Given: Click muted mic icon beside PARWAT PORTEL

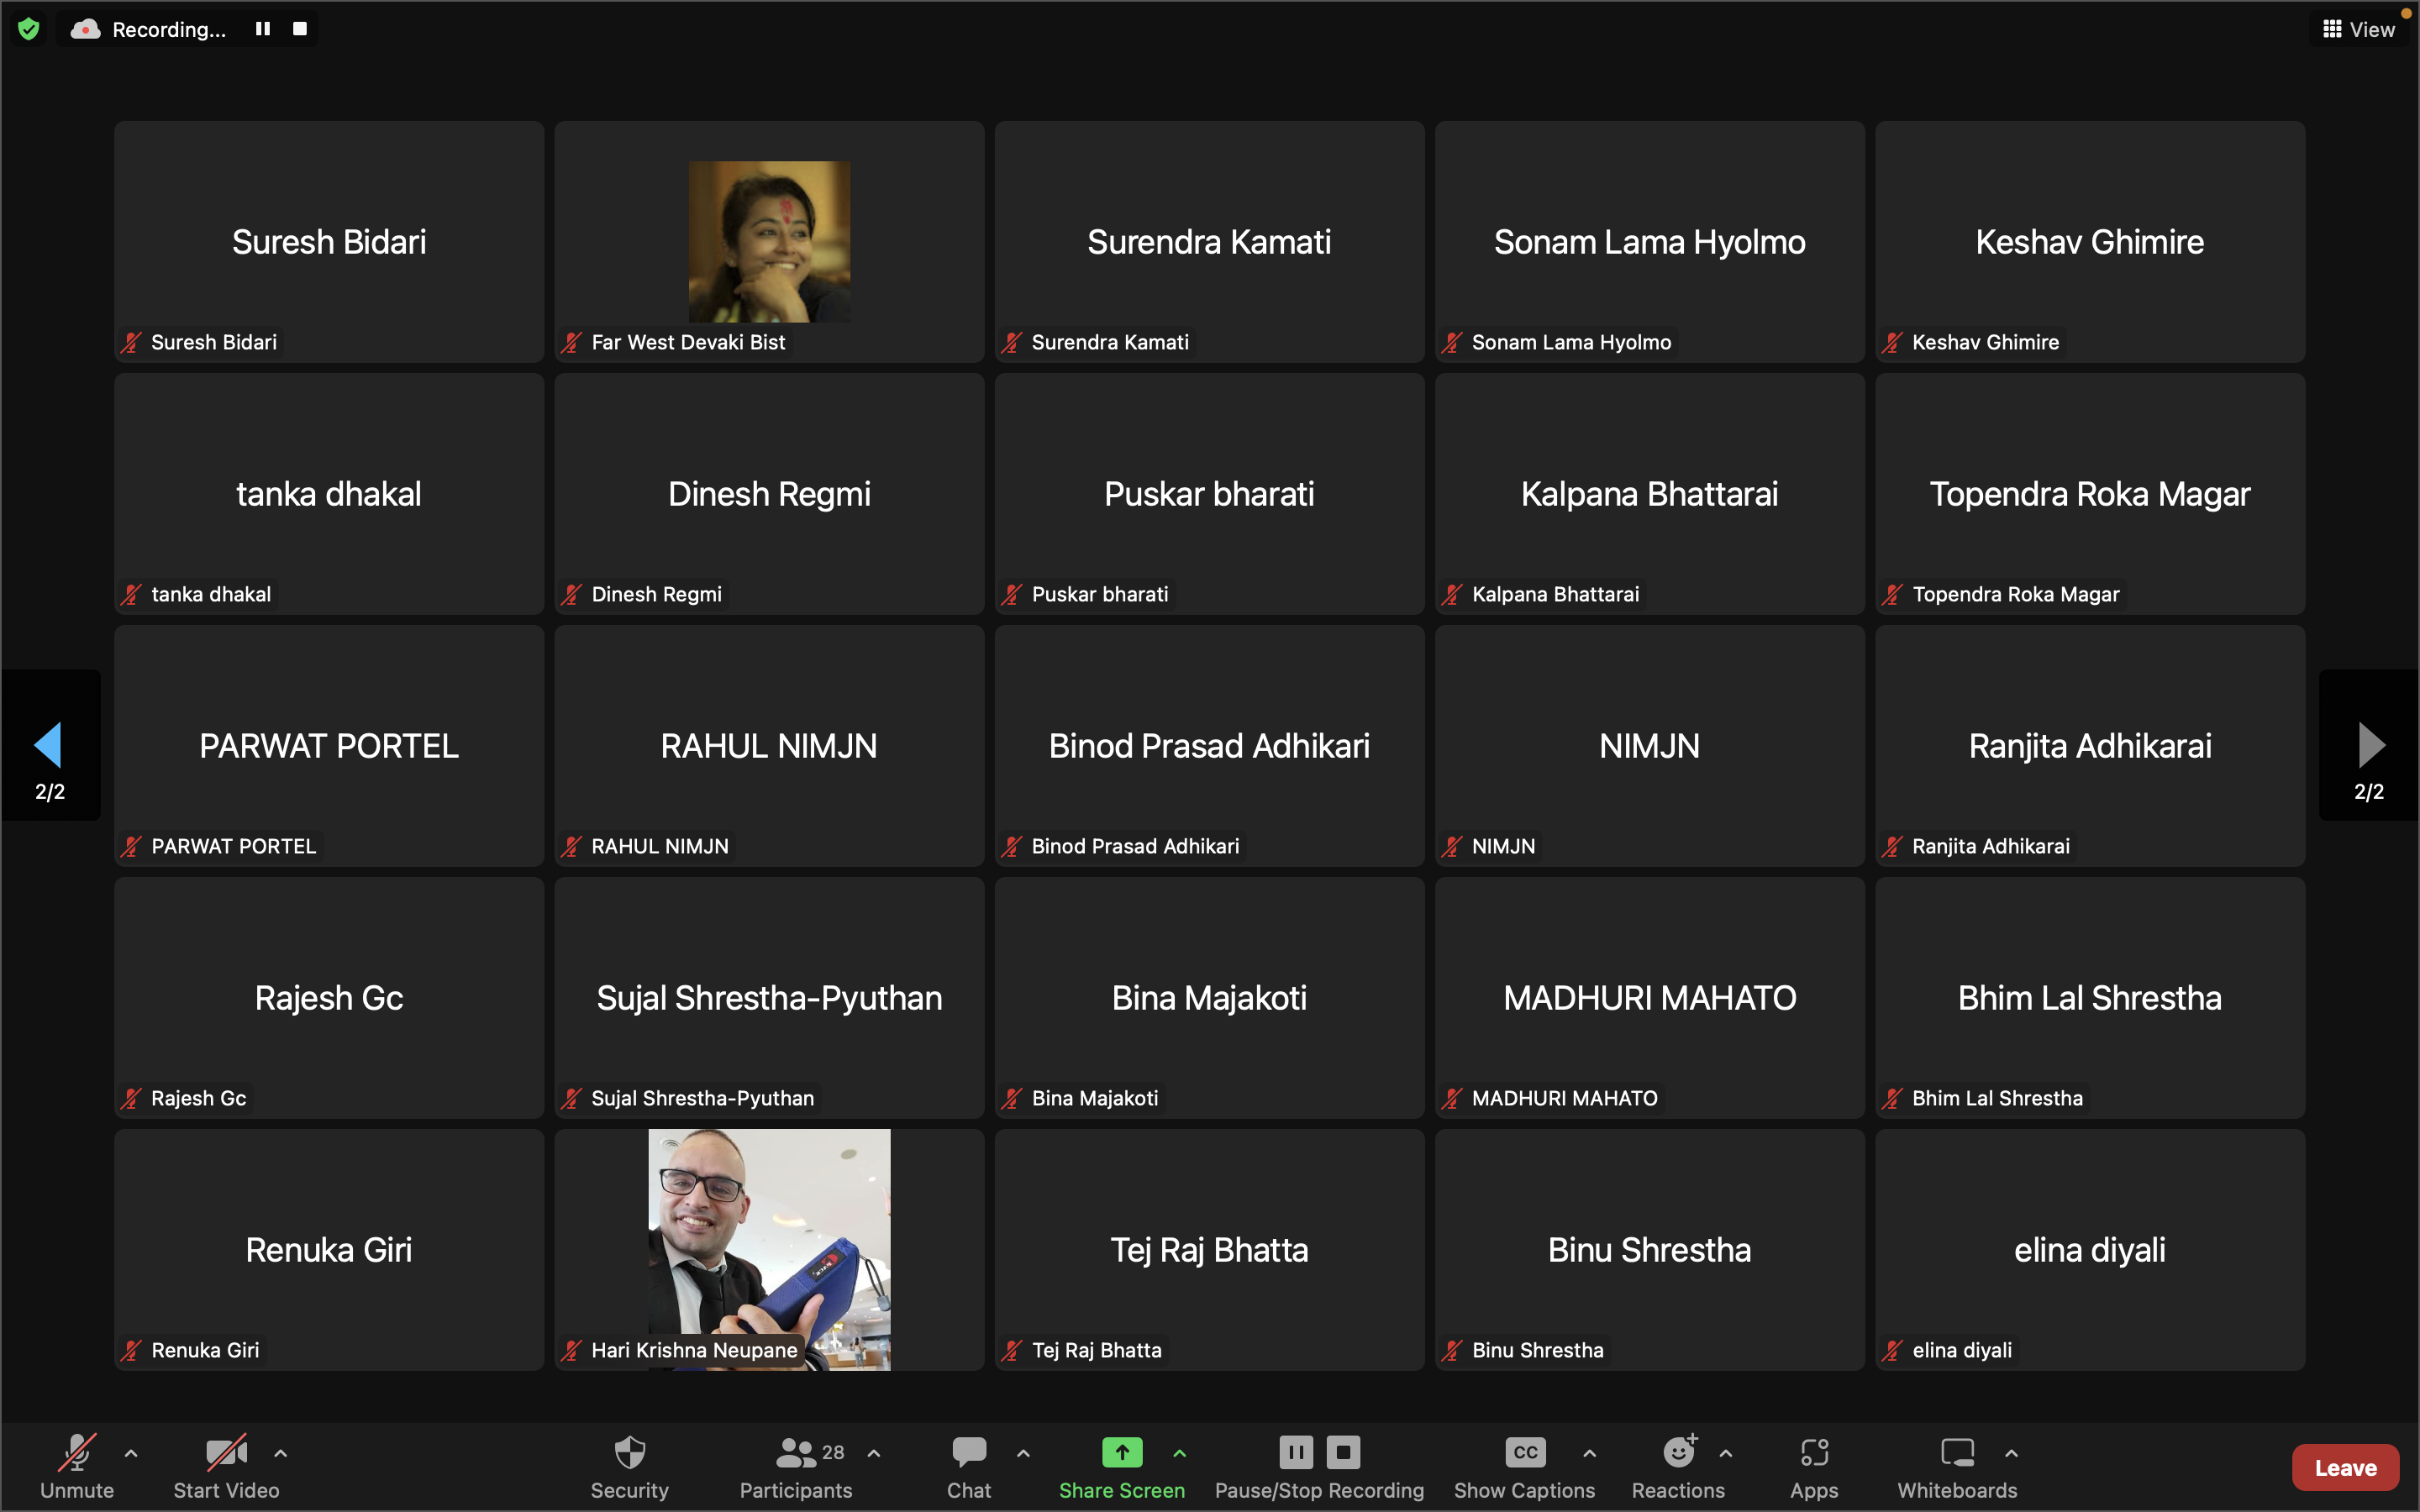Looking at the screenshot, I should pos(131,847).
